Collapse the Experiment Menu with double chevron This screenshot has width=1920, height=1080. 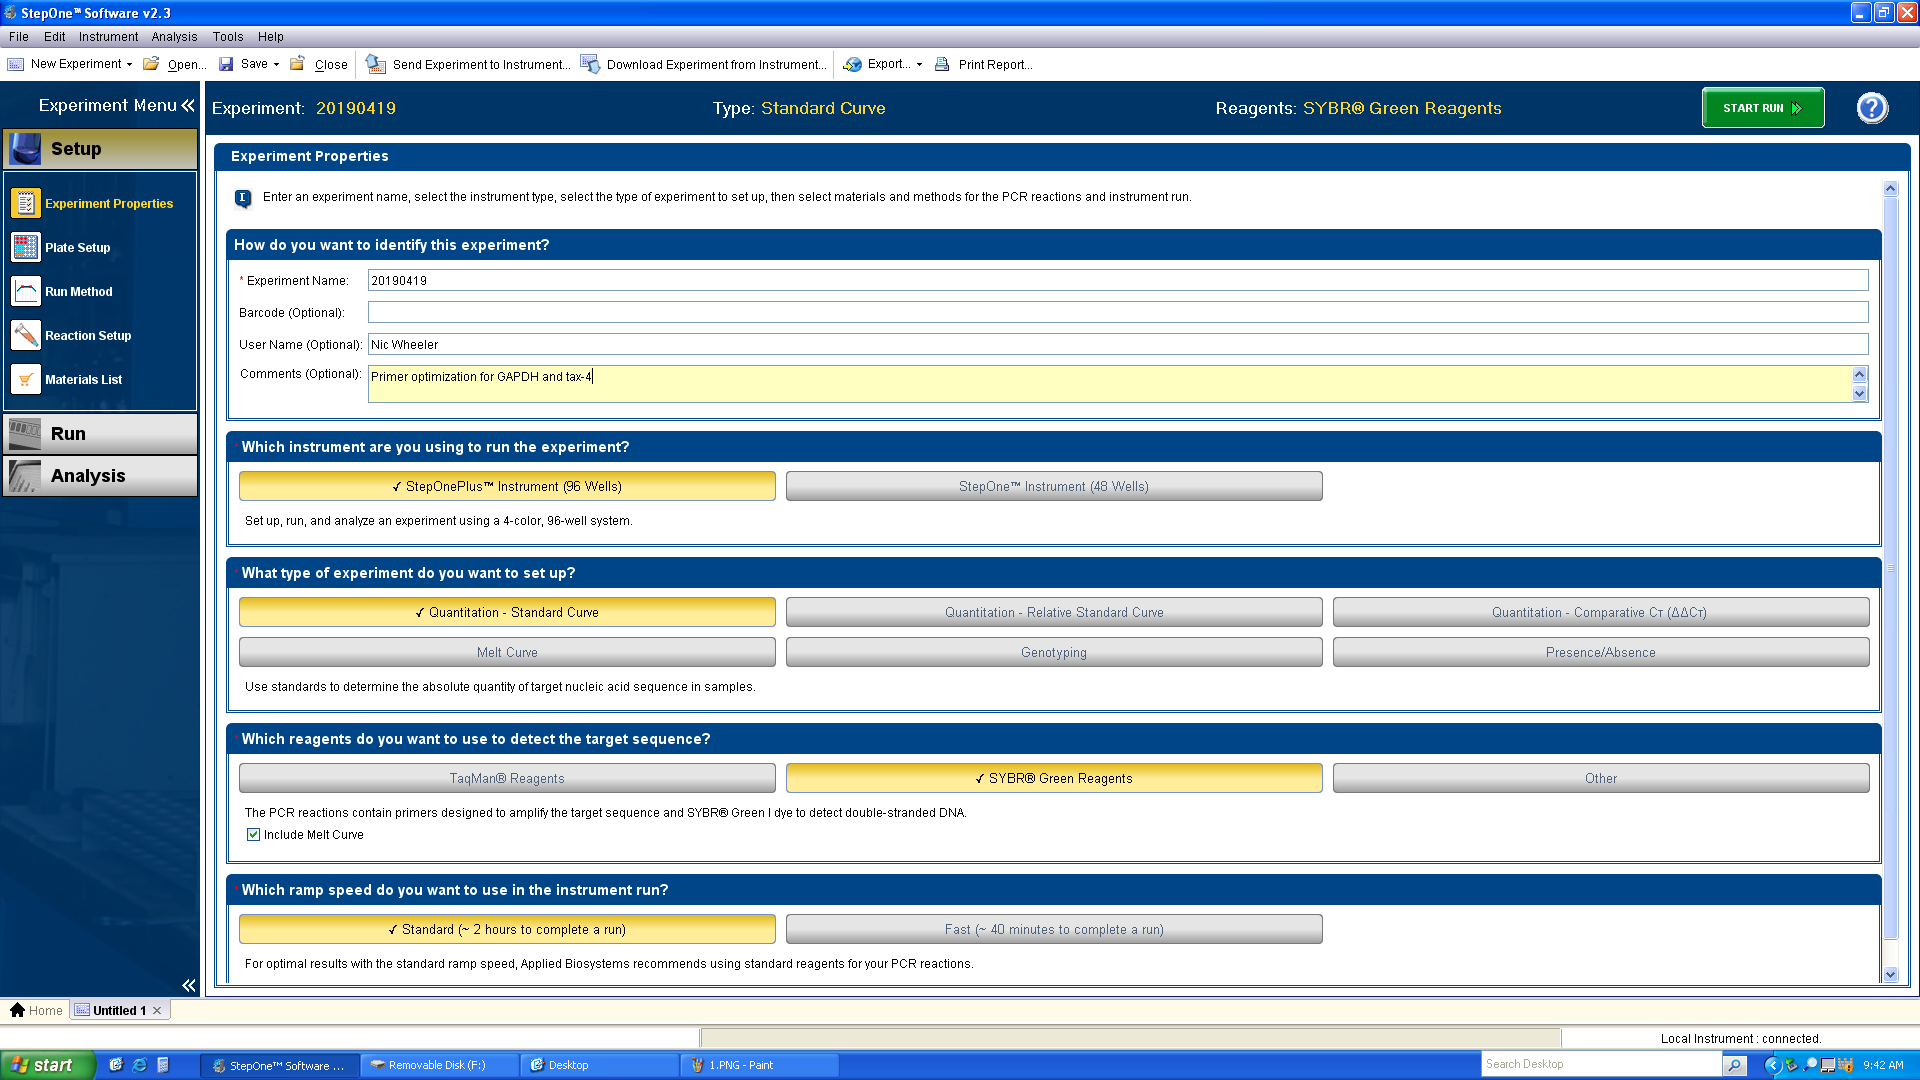(188, 105)
